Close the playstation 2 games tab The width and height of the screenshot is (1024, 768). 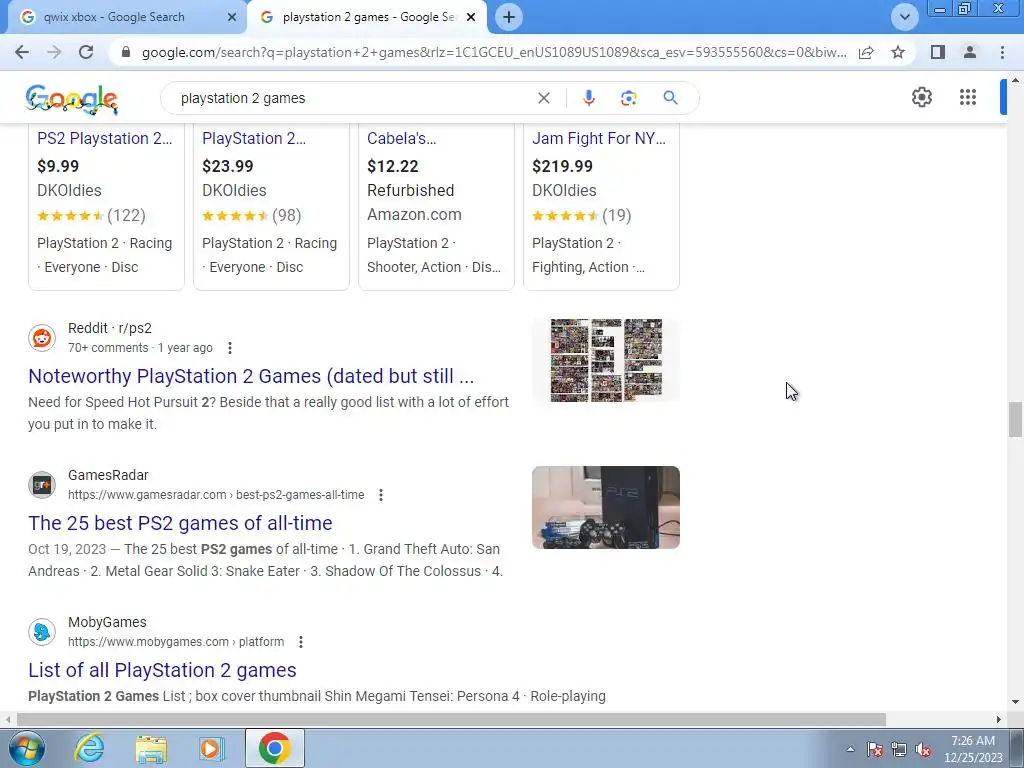471,17
